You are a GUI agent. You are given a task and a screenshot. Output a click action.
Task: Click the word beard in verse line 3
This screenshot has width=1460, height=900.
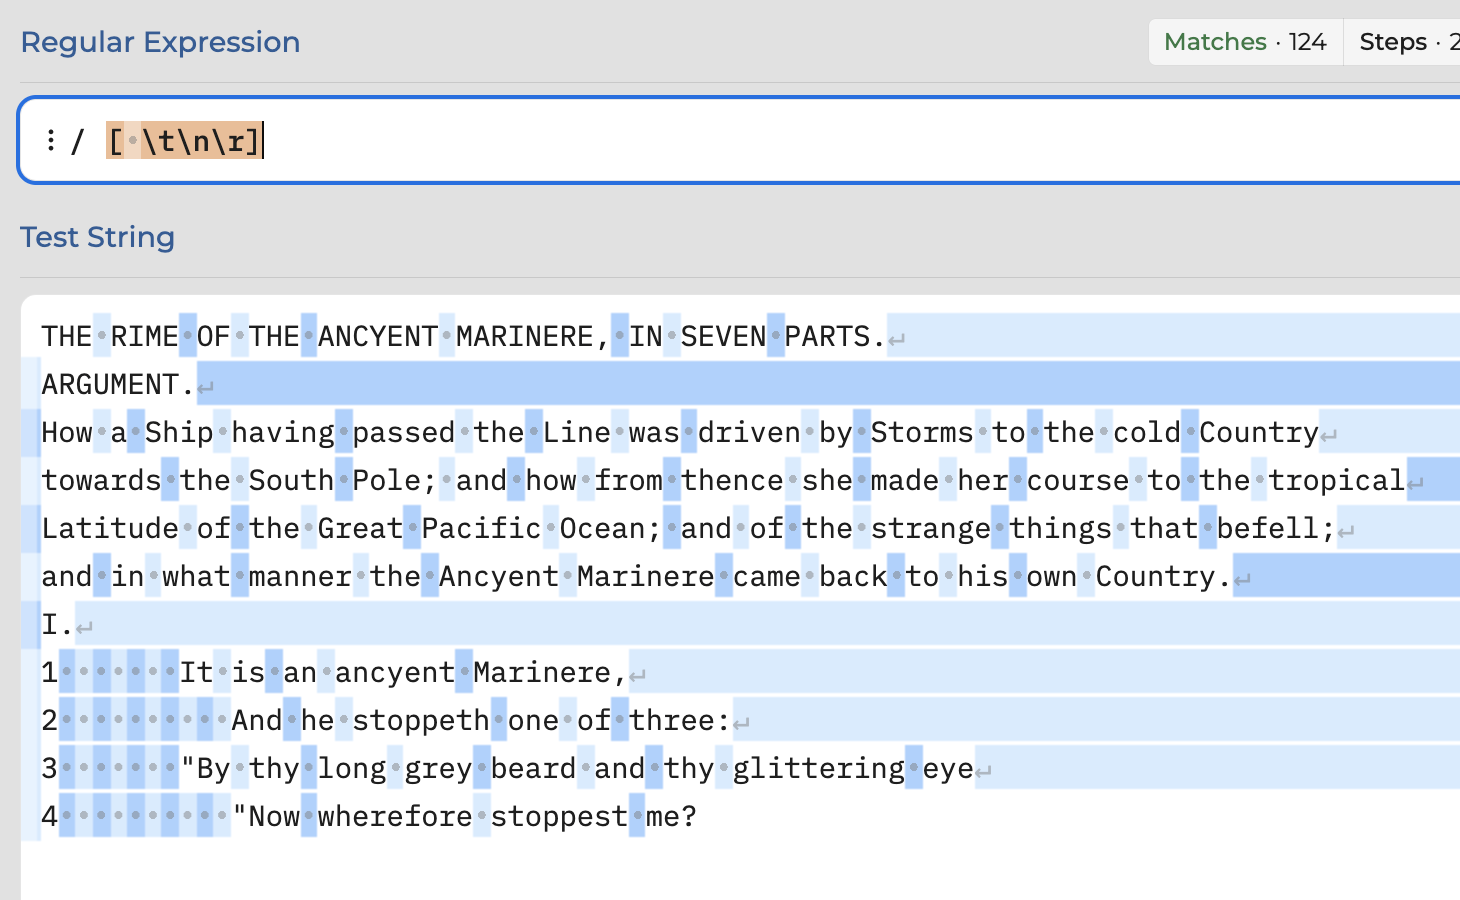coord(533,768)
